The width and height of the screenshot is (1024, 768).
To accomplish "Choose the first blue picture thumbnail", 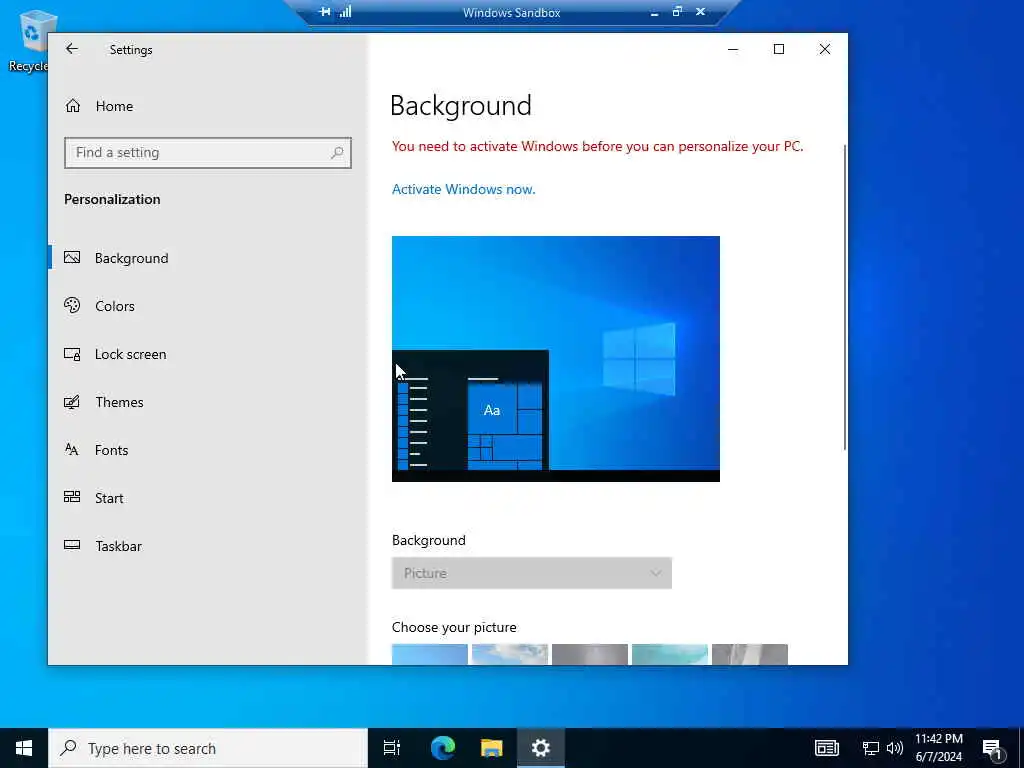I will pyautogui.click(x=430, y=654).
